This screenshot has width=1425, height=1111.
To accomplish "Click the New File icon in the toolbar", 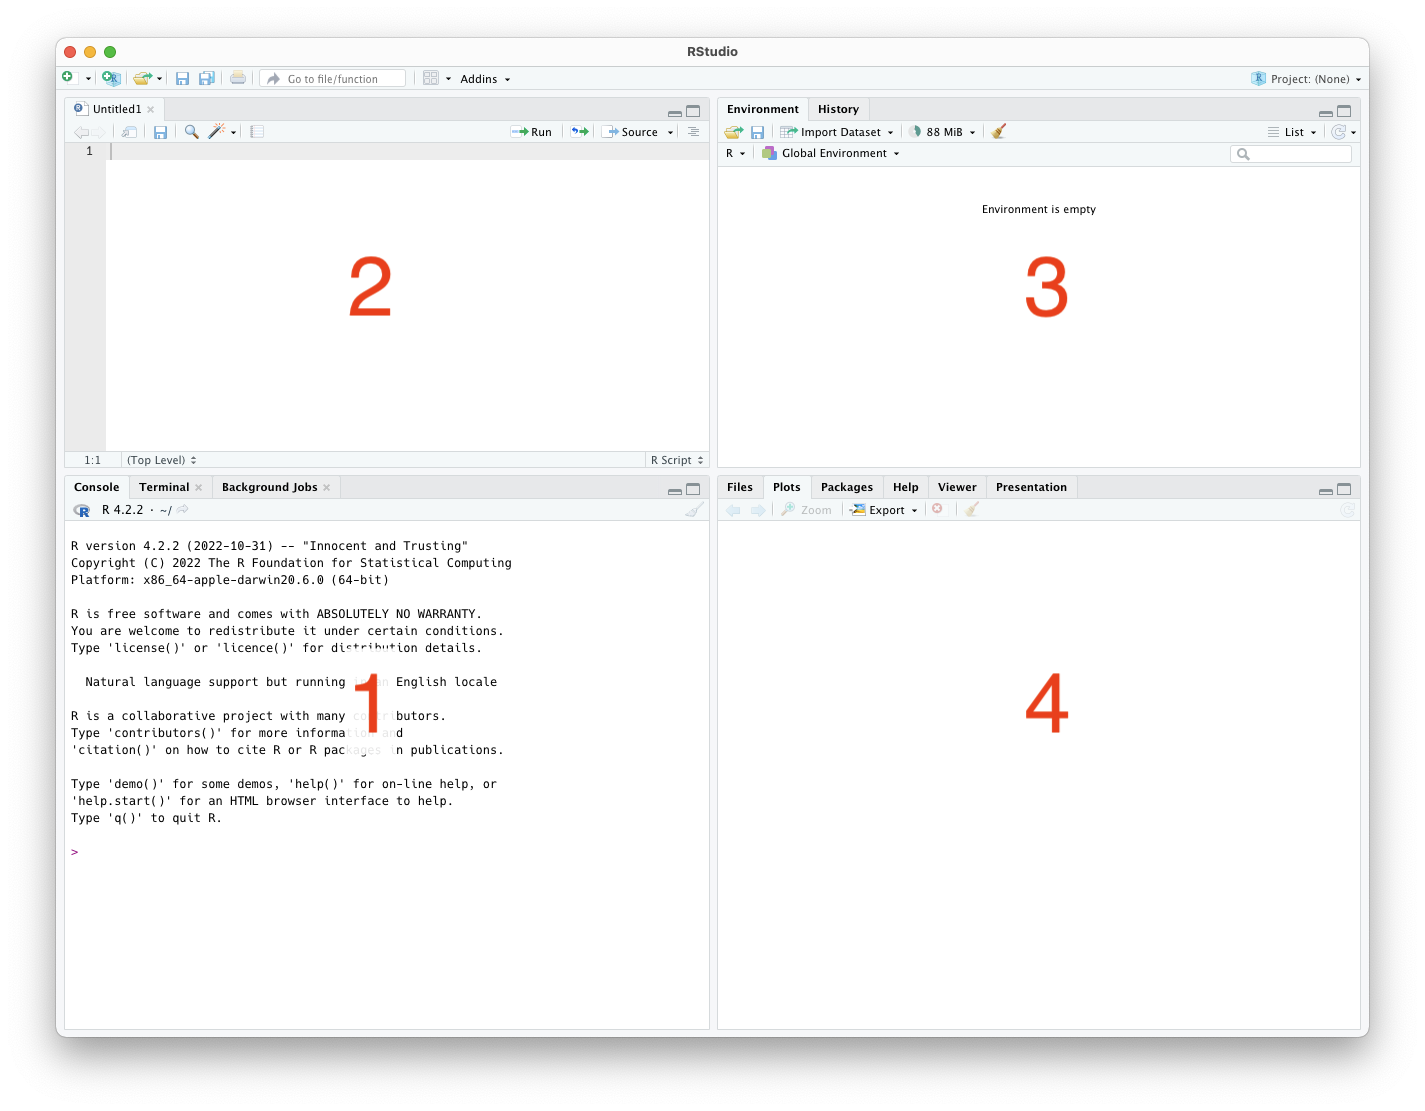I will coord(67,77).
